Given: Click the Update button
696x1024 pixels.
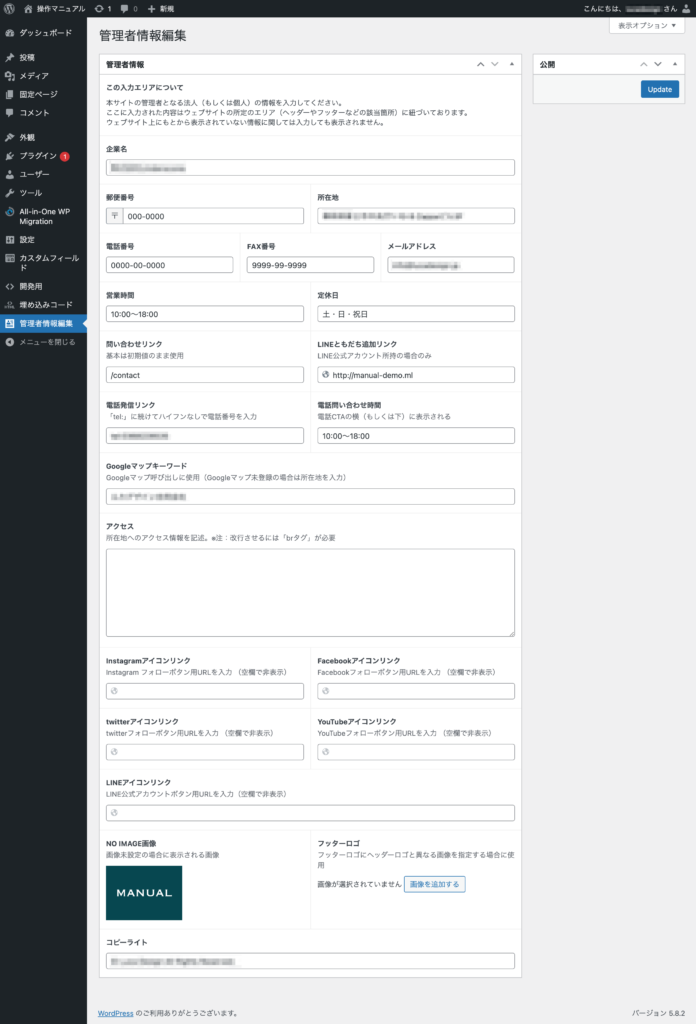Looking at the screenshot, I should click(x=659, y=89).
